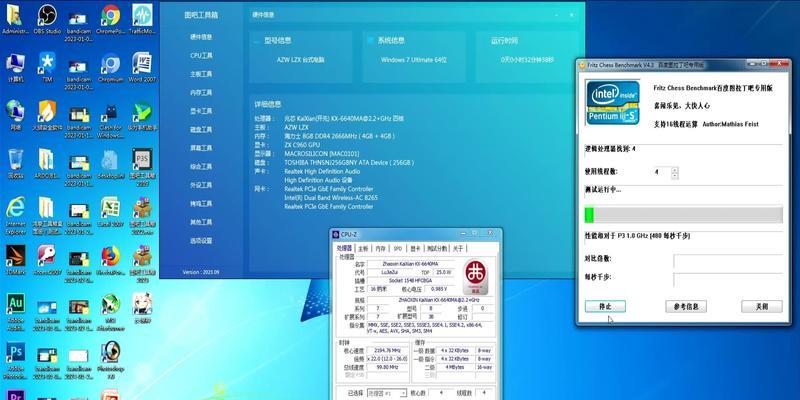The height and width of the screenshot is (400, 800).
Task: Open the Clash for Windows desktop shortcut
Action: pos(110,120)
